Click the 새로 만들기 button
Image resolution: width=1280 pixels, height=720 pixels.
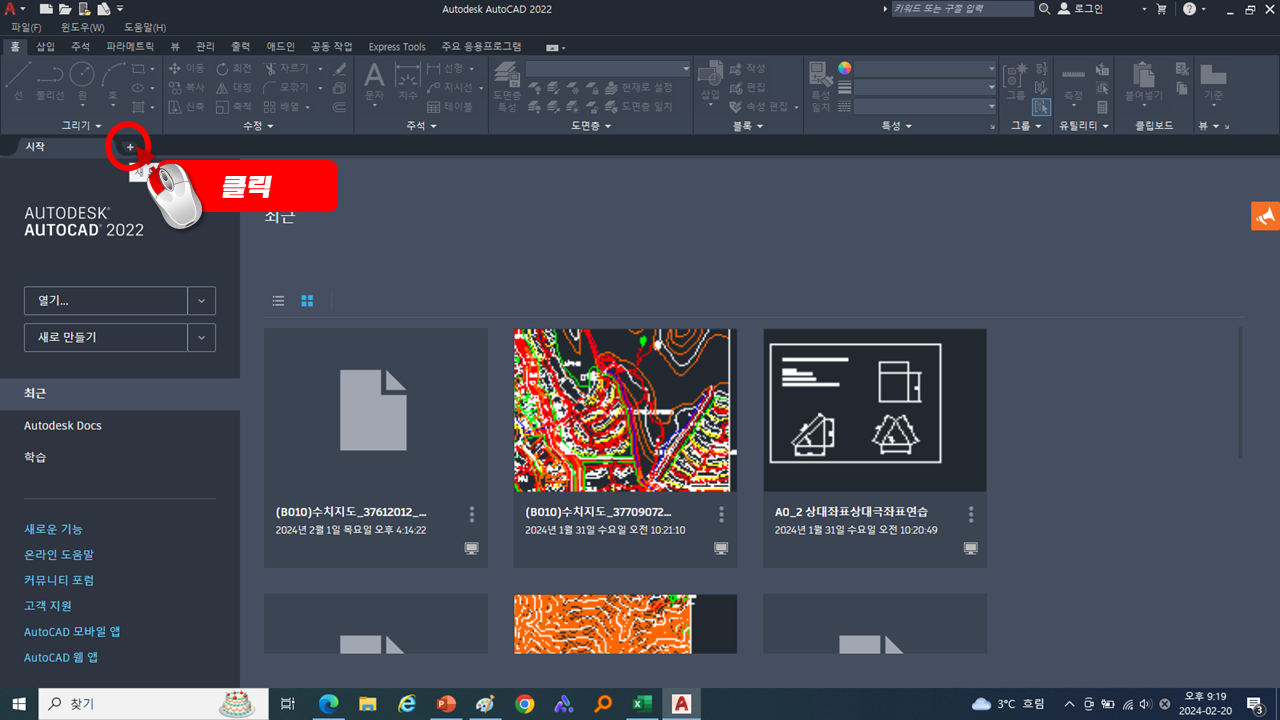(106, 338)
